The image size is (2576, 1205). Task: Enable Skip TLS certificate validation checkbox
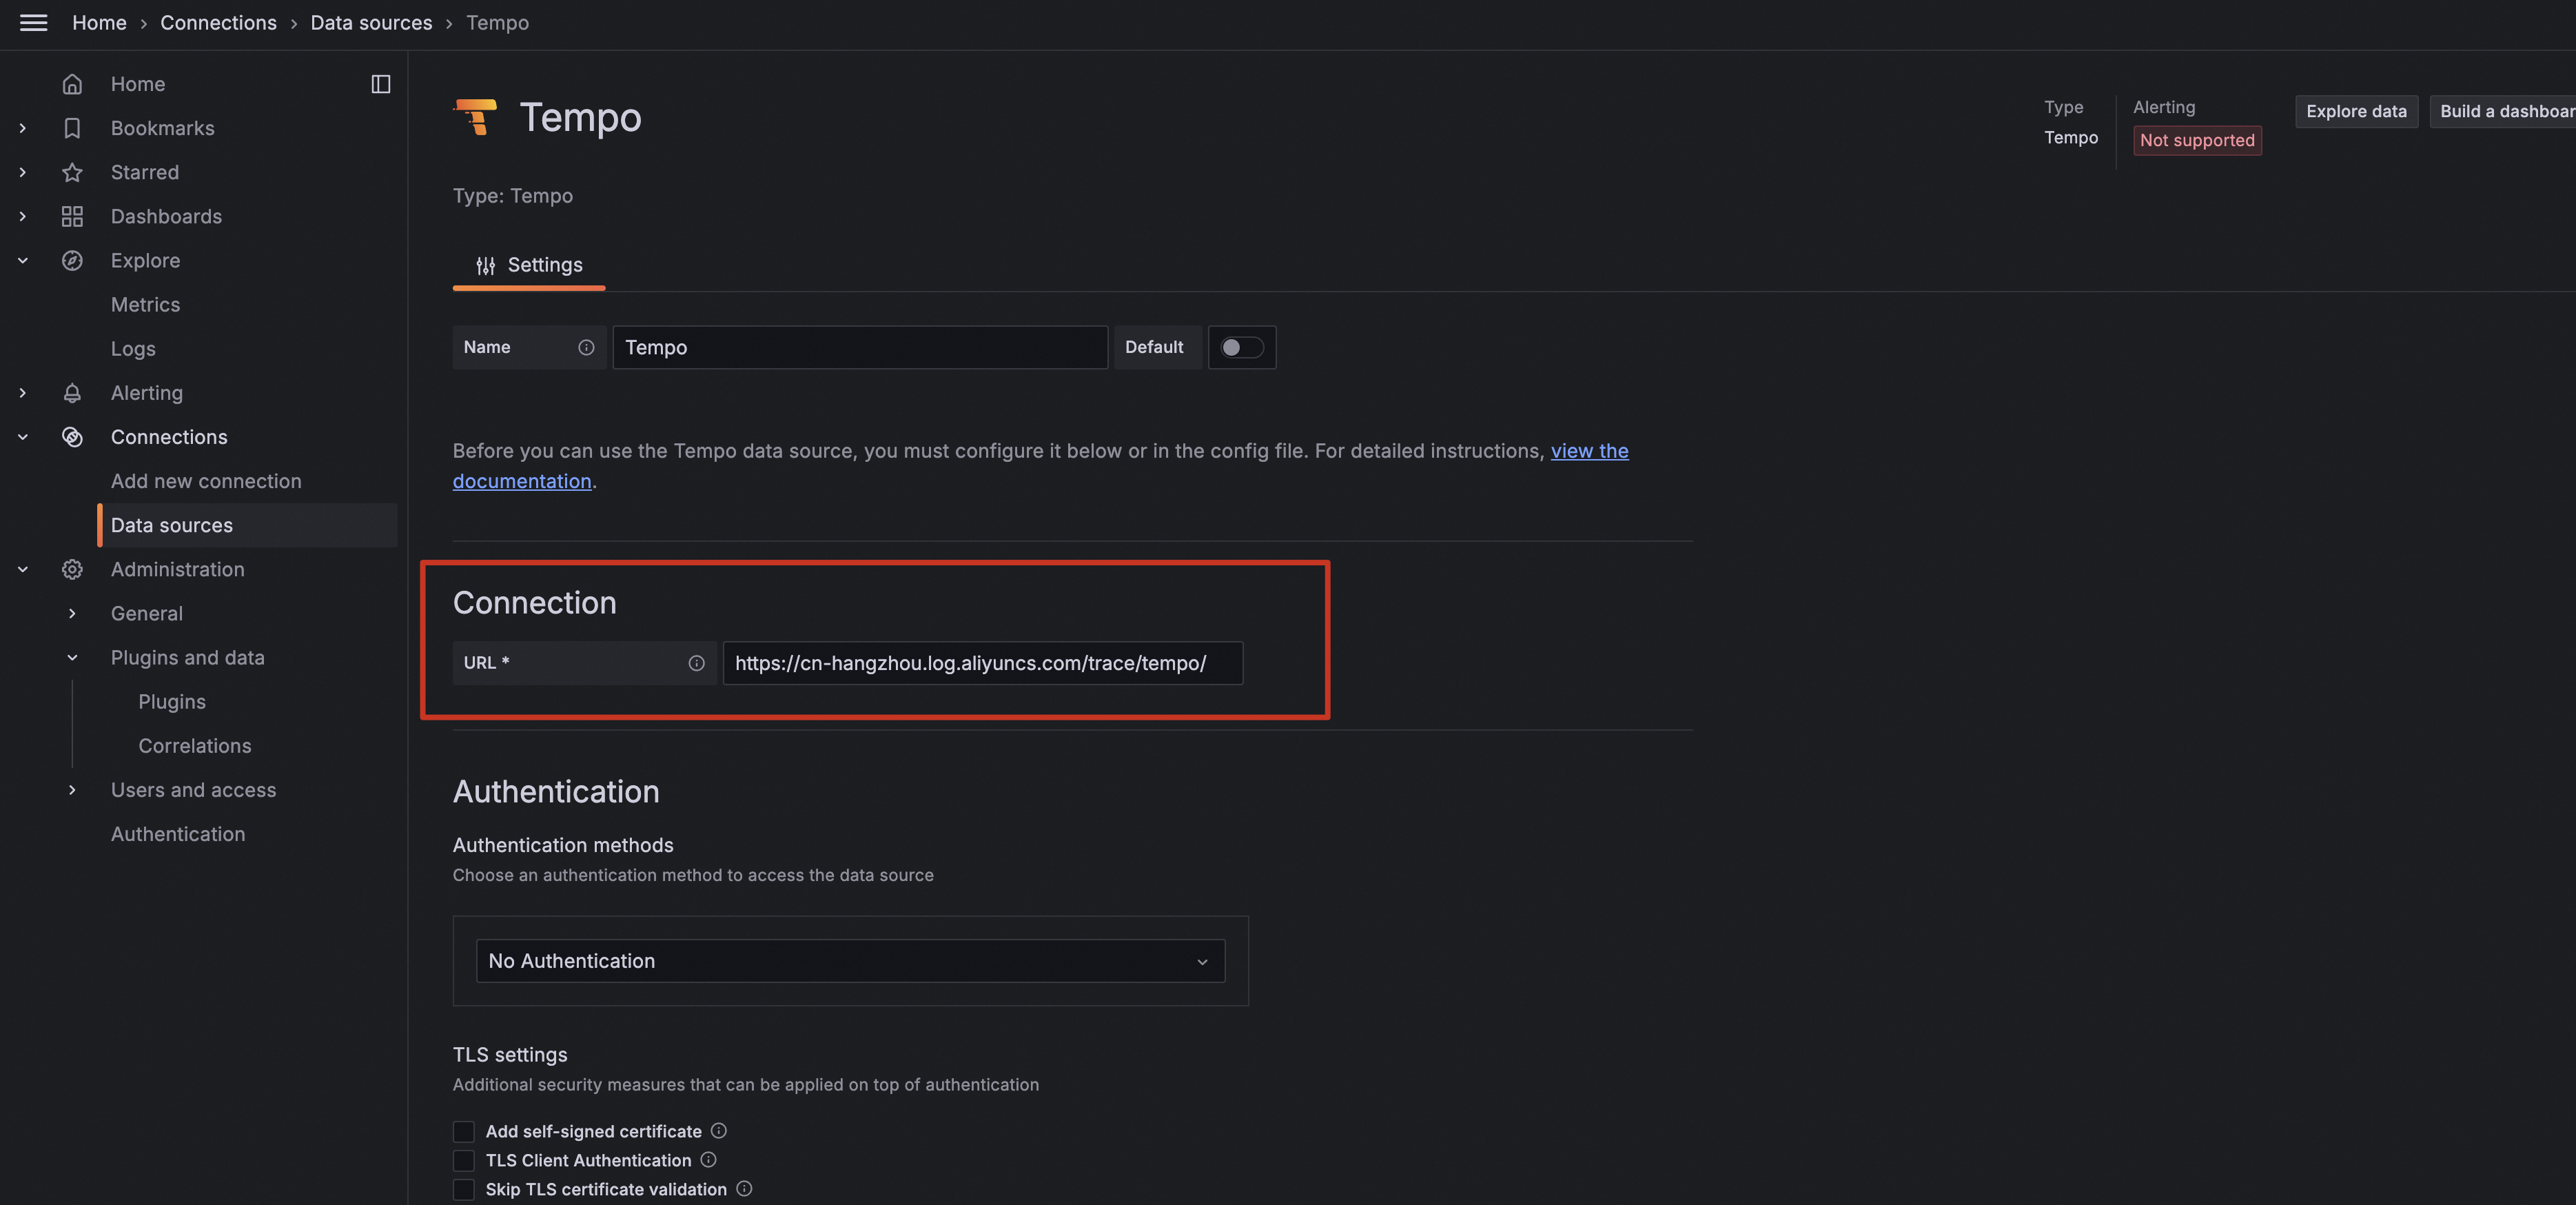464,1189
